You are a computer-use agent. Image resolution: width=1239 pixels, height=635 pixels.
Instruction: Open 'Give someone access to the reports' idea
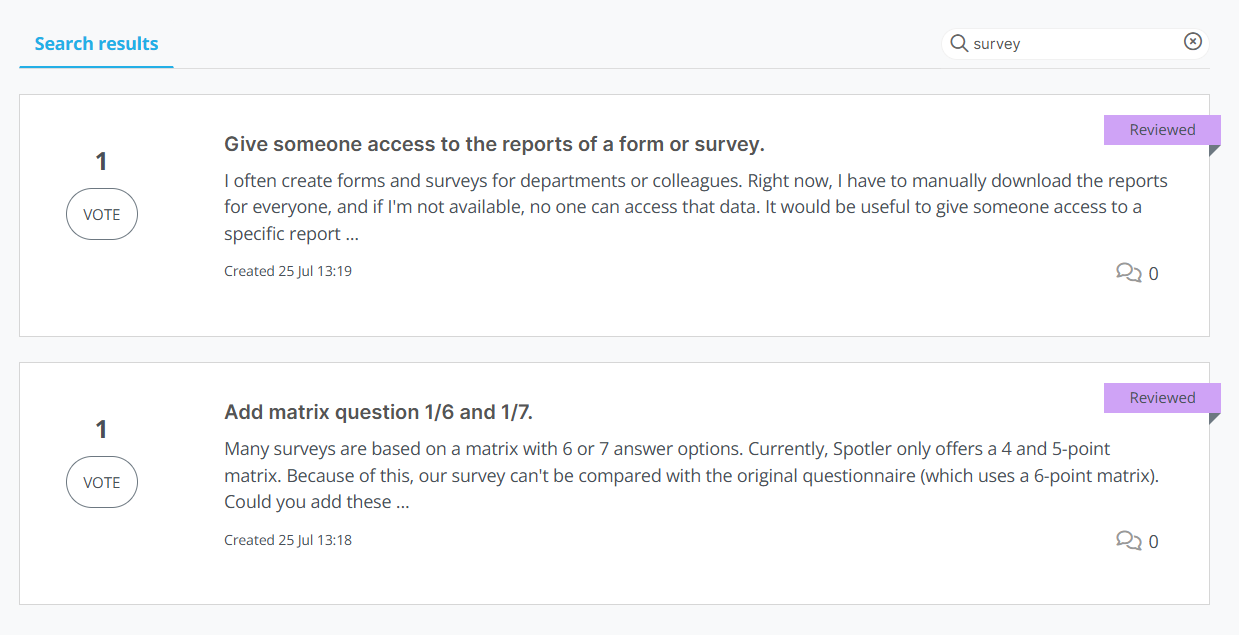[494, 144]
